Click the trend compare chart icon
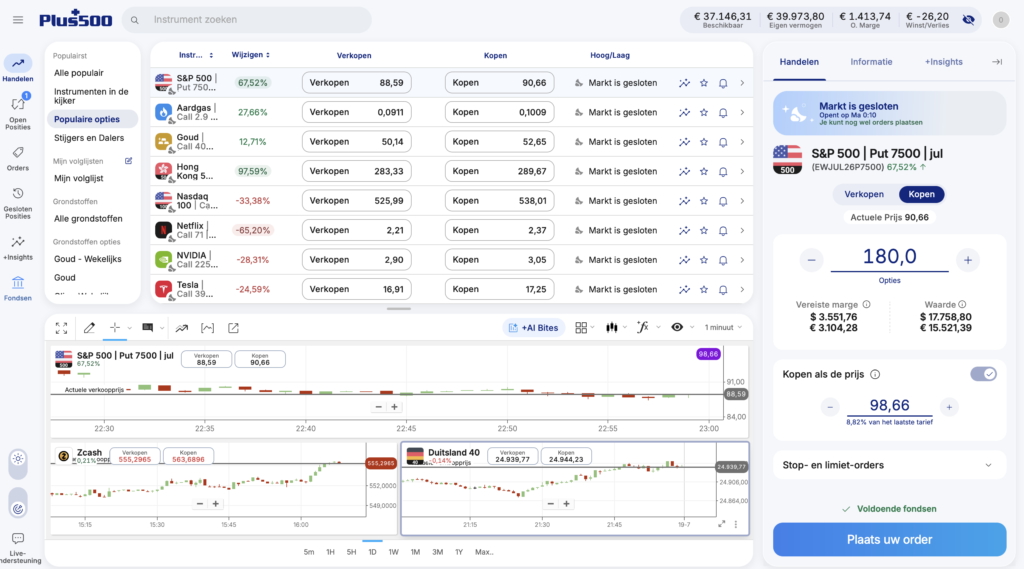 click(x=182, y=328)
